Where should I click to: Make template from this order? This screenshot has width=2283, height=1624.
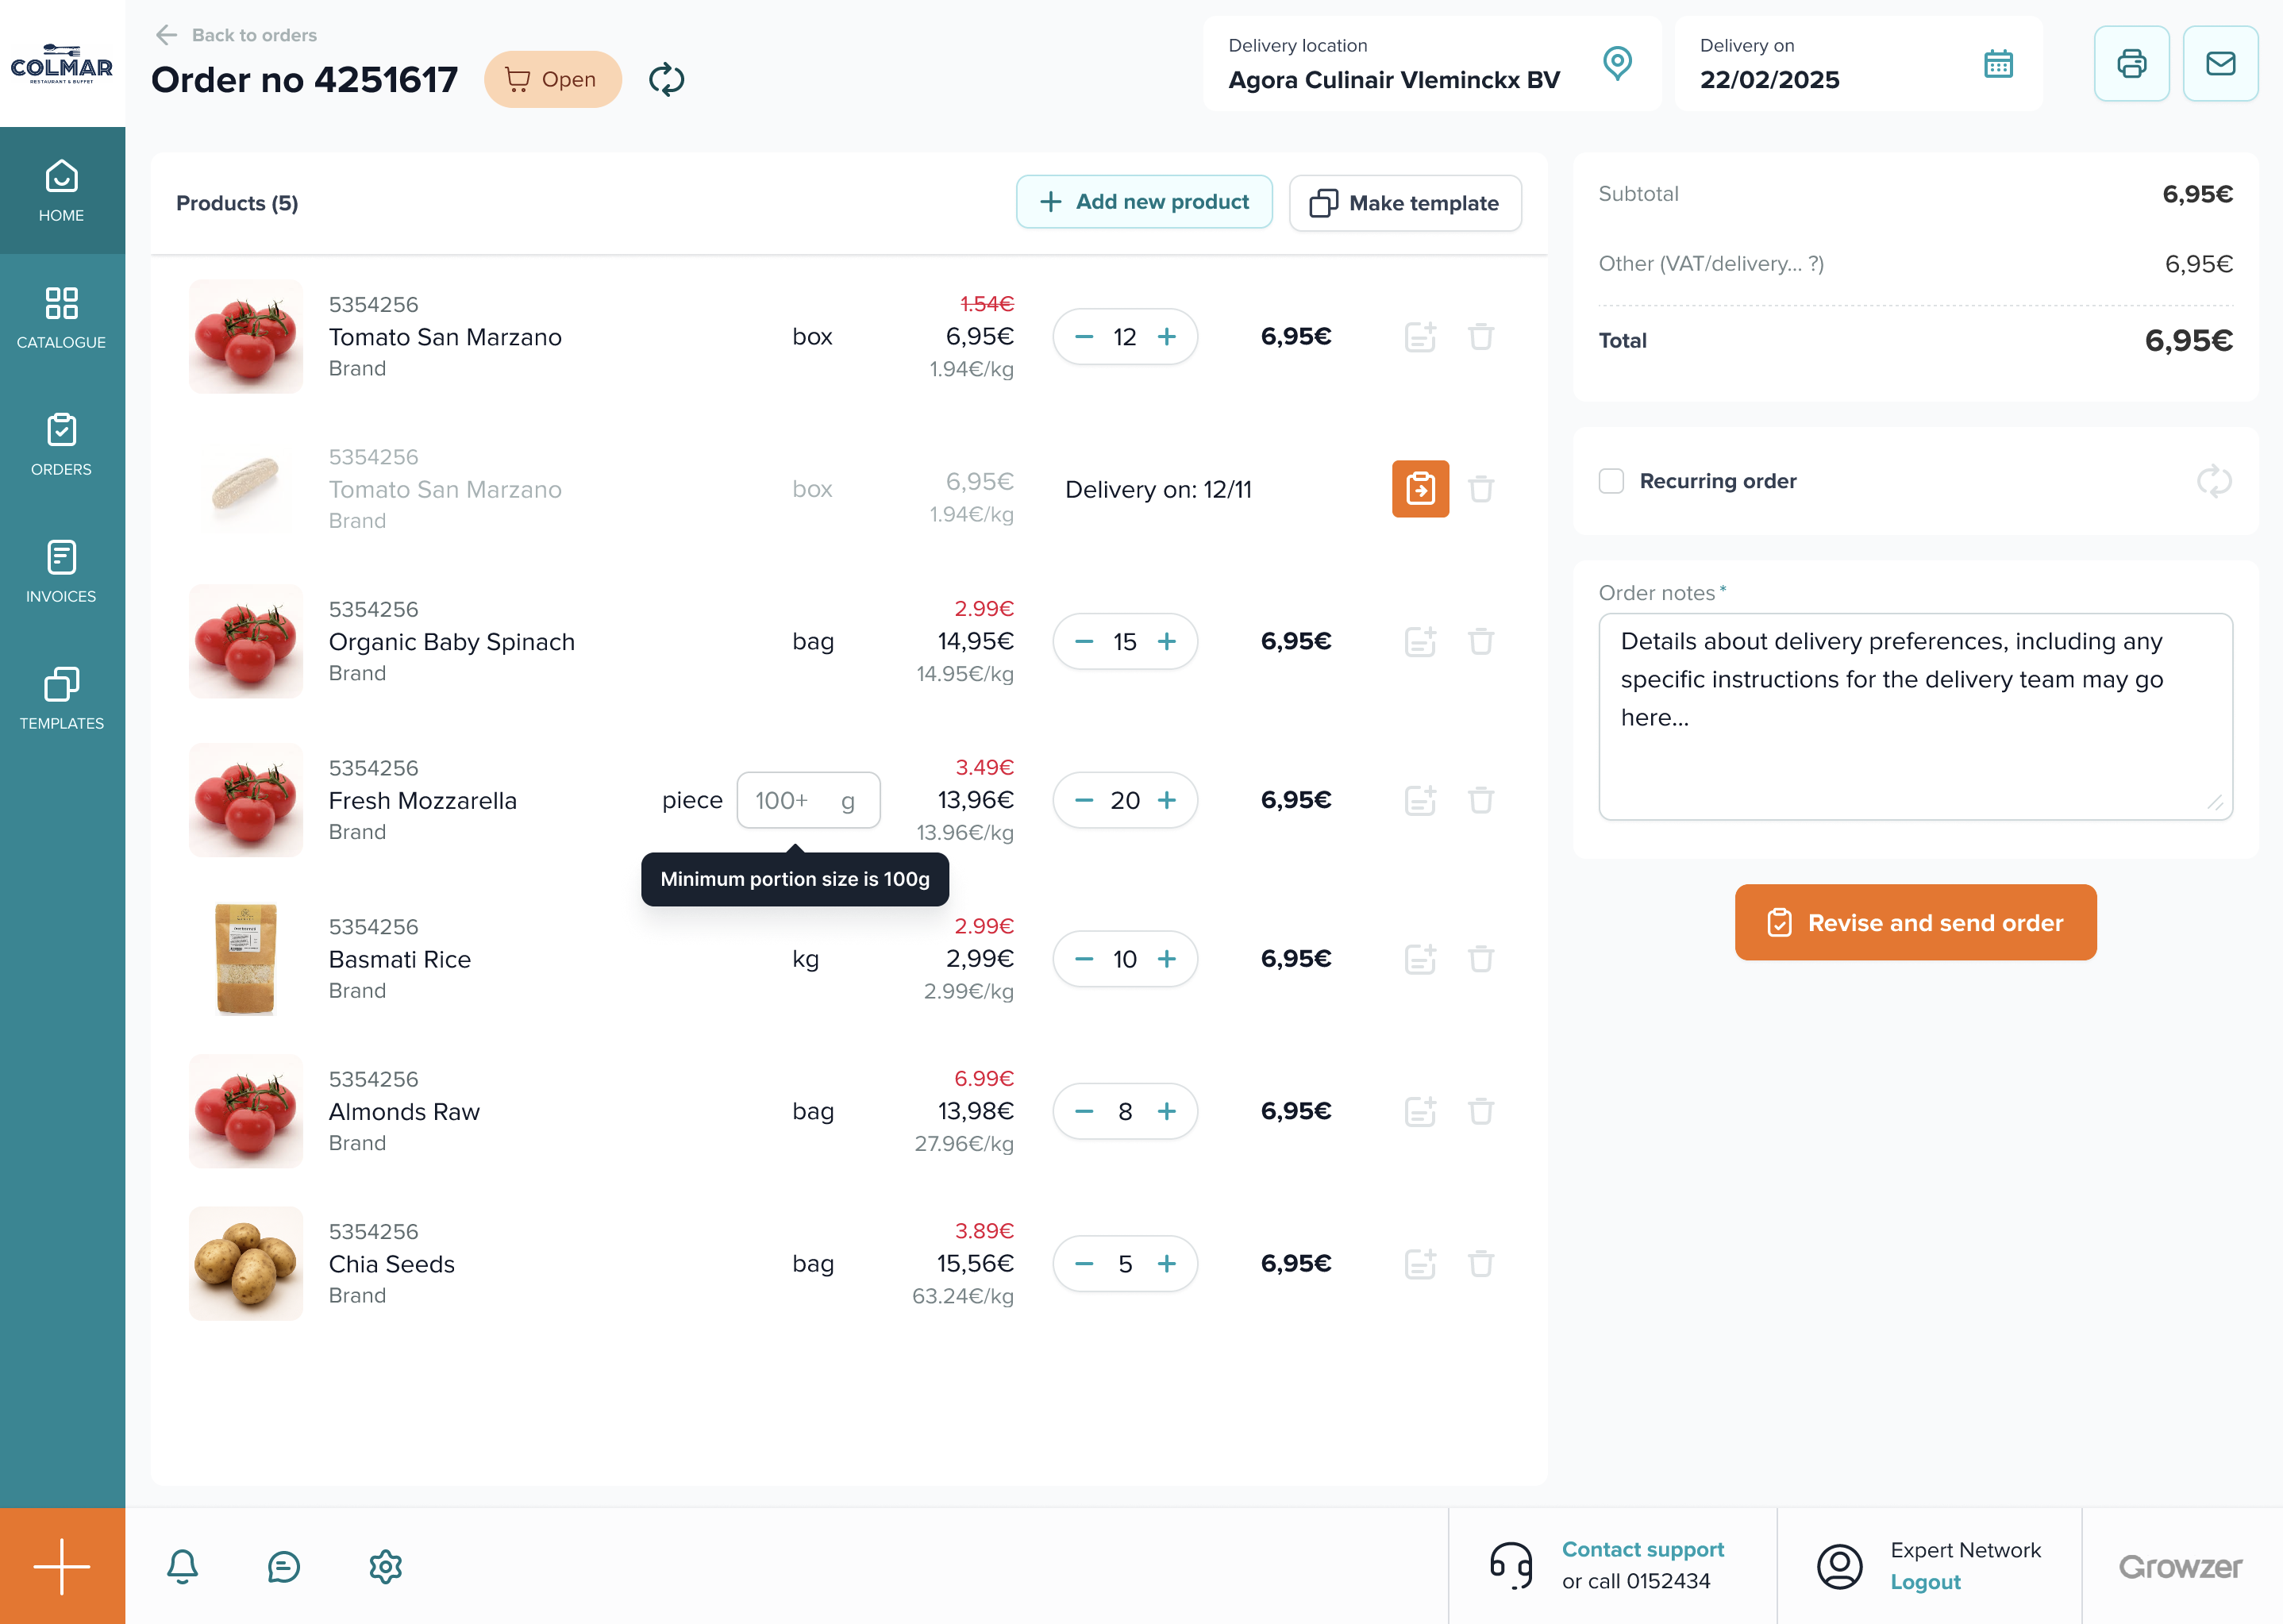(1405, 203)
